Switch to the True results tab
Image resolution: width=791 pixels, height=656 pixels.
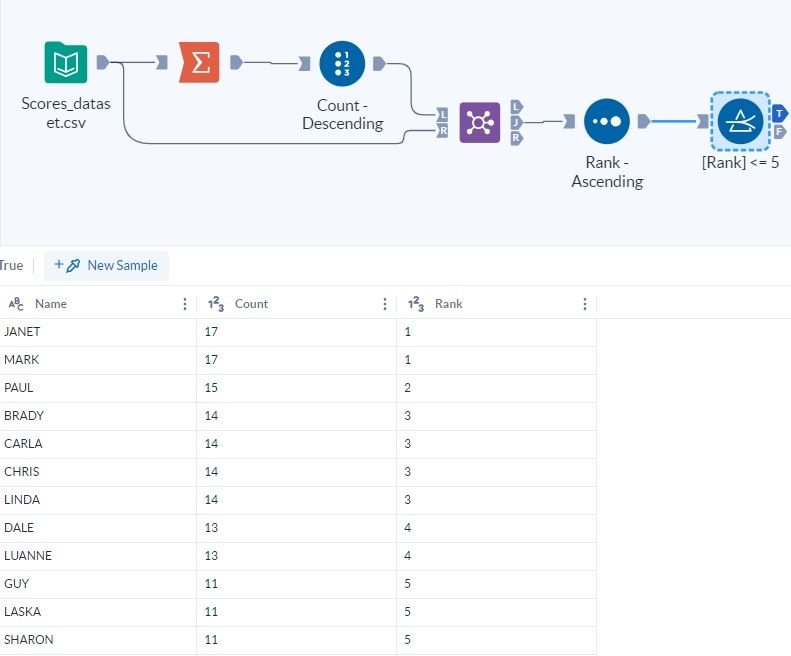click(12, 266)
